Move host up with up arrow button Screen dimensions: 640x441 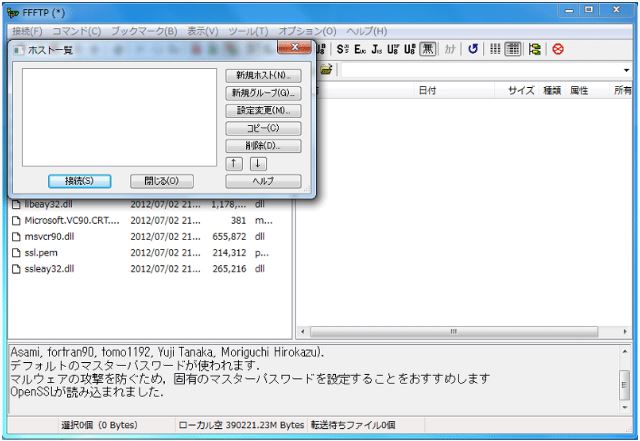tap(235, 163)
